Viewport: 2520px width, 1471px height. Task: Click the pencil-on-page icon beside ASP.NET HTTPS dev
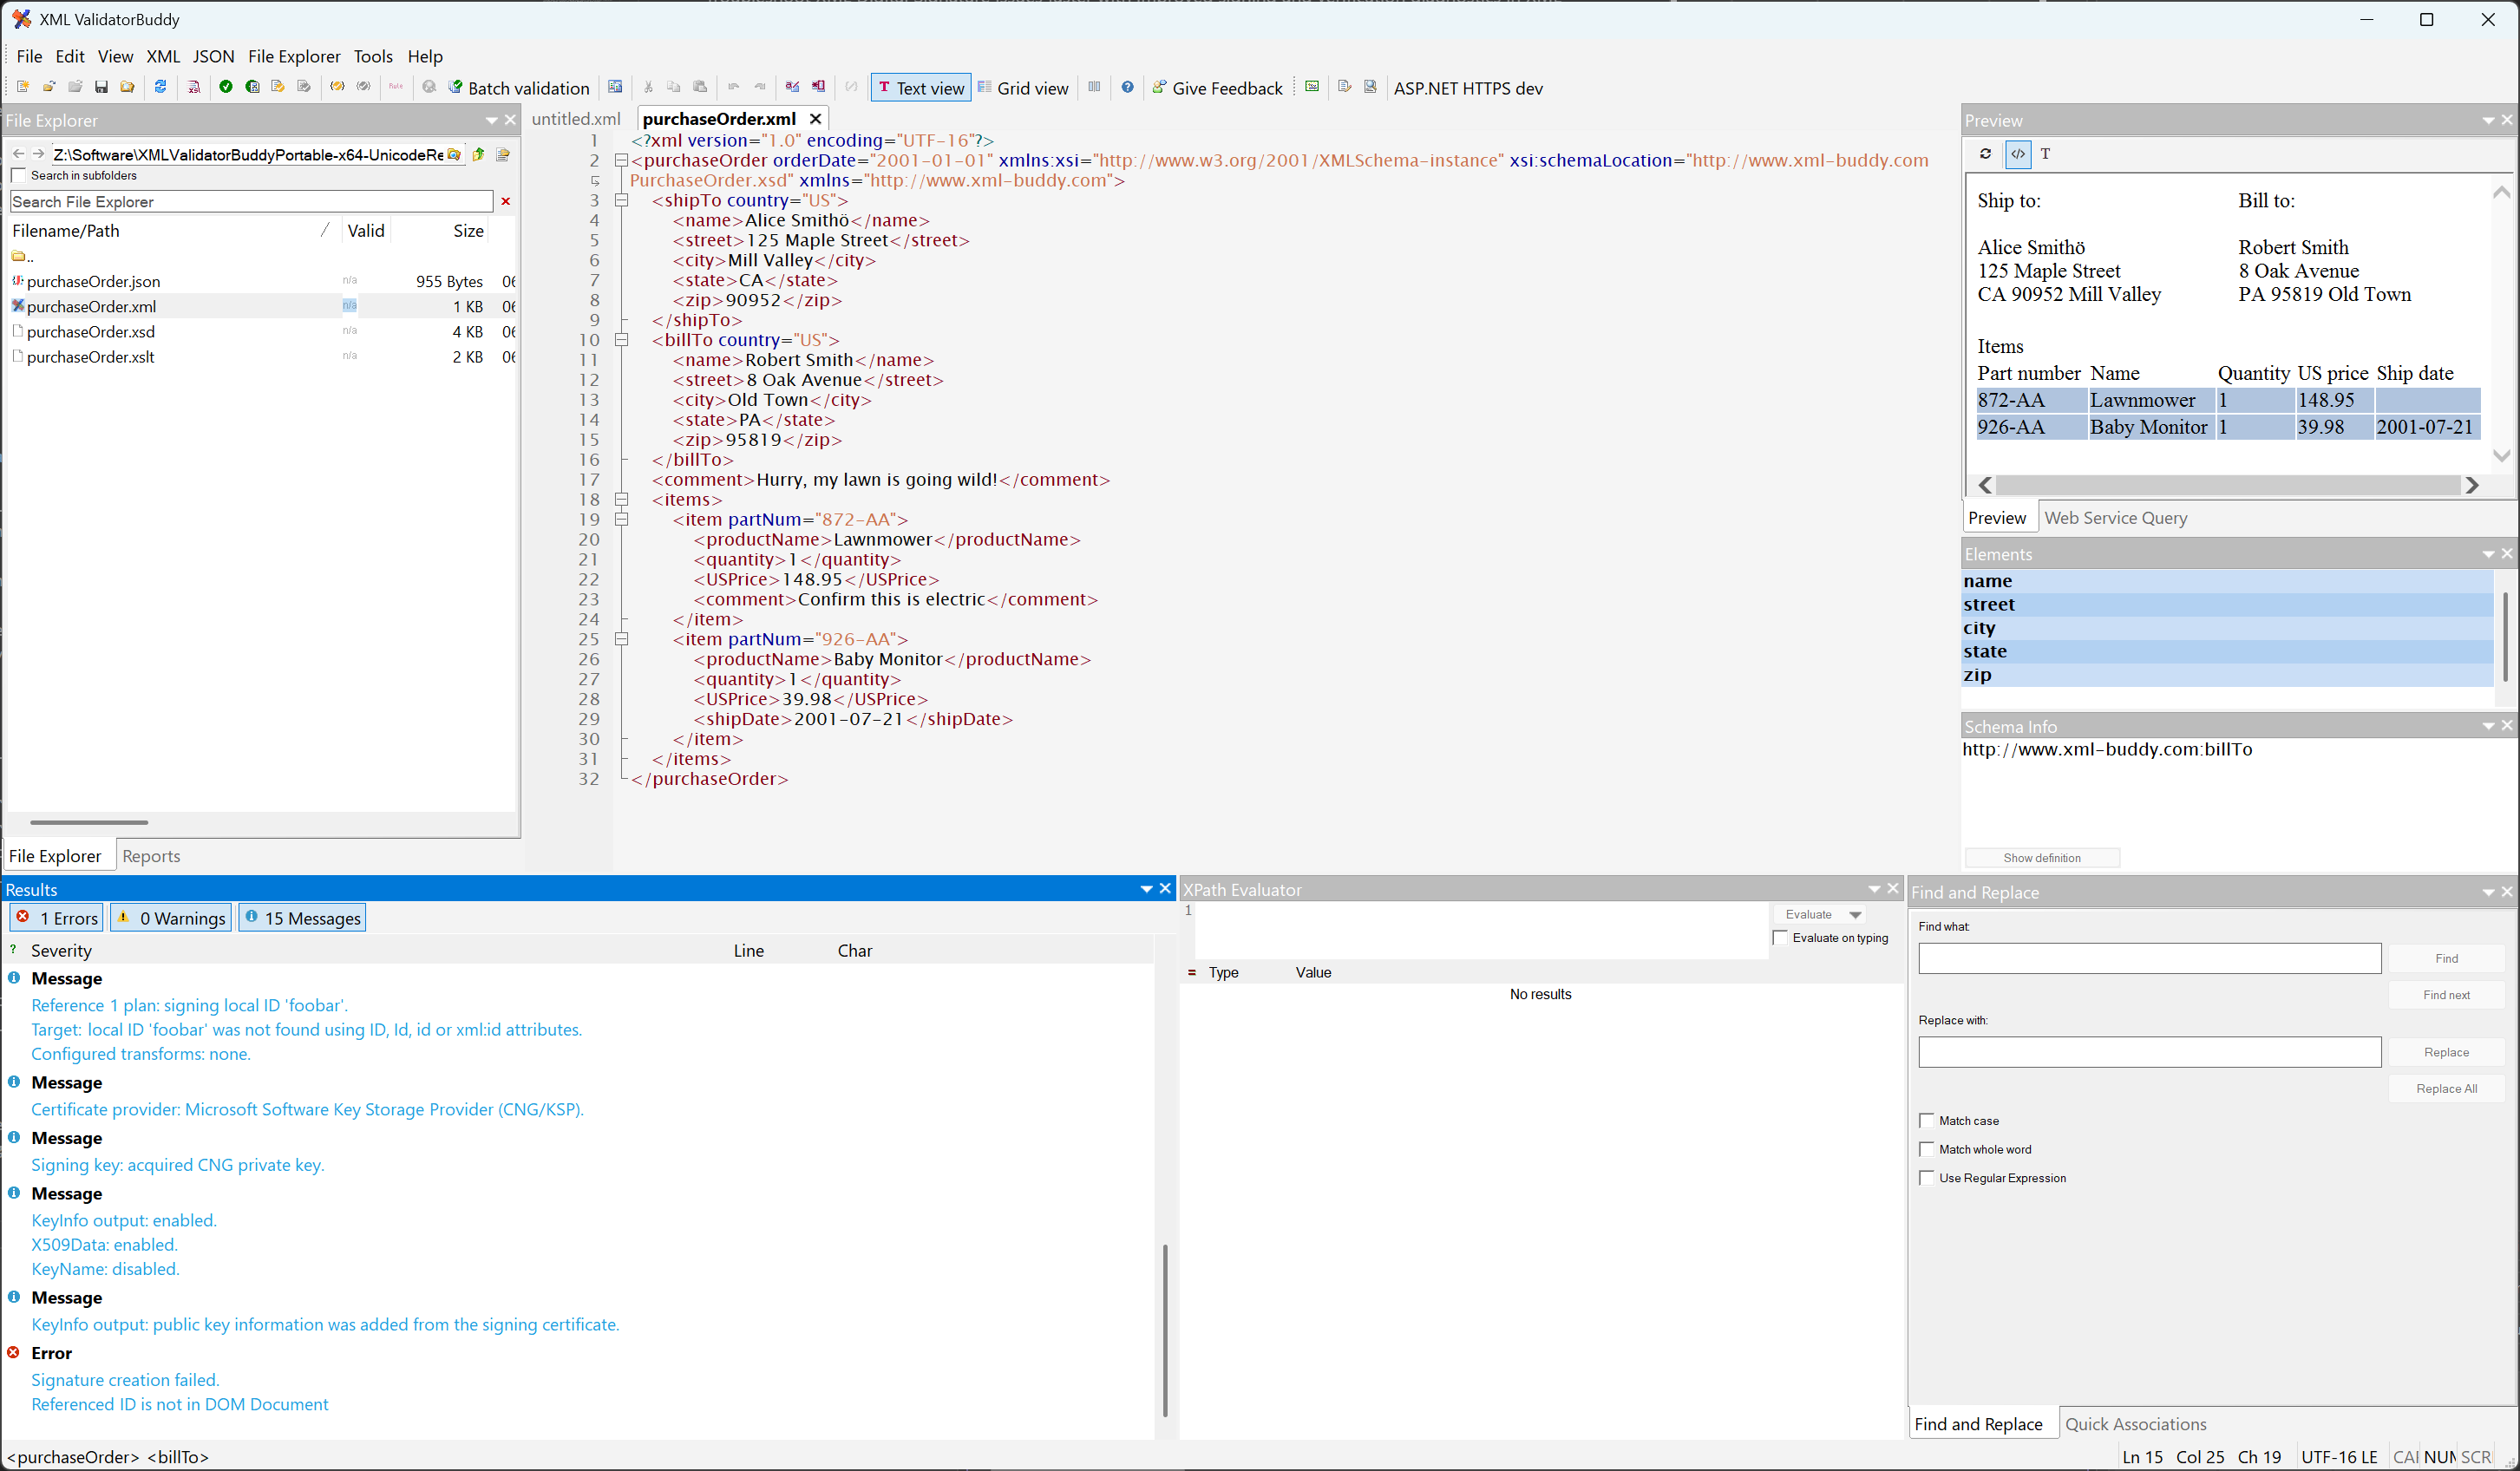[x=1344, y=87]
